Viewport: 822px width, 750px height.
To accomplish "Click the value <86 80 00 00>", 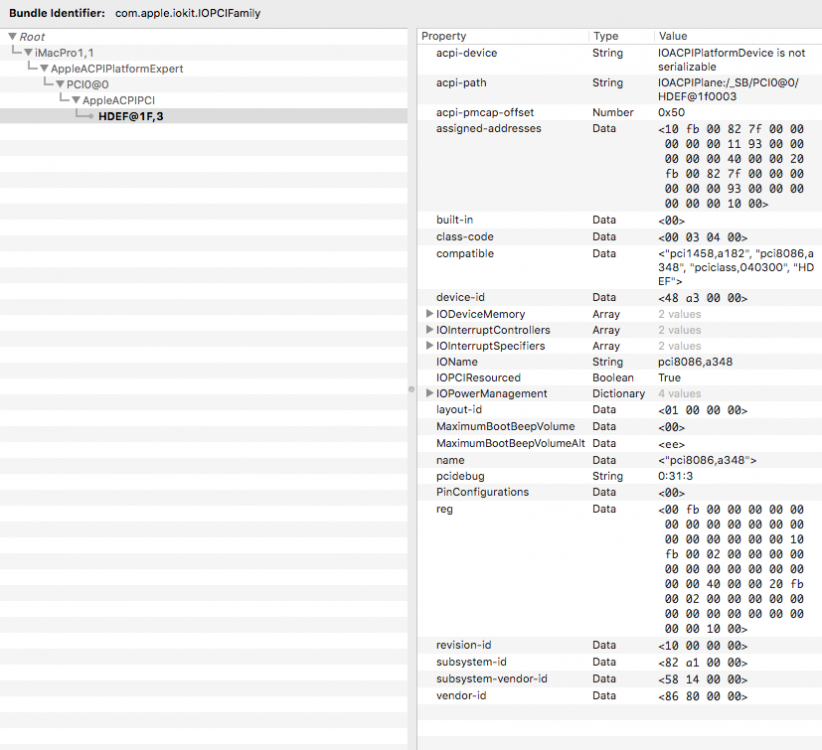I will click(x=702, y=696).
